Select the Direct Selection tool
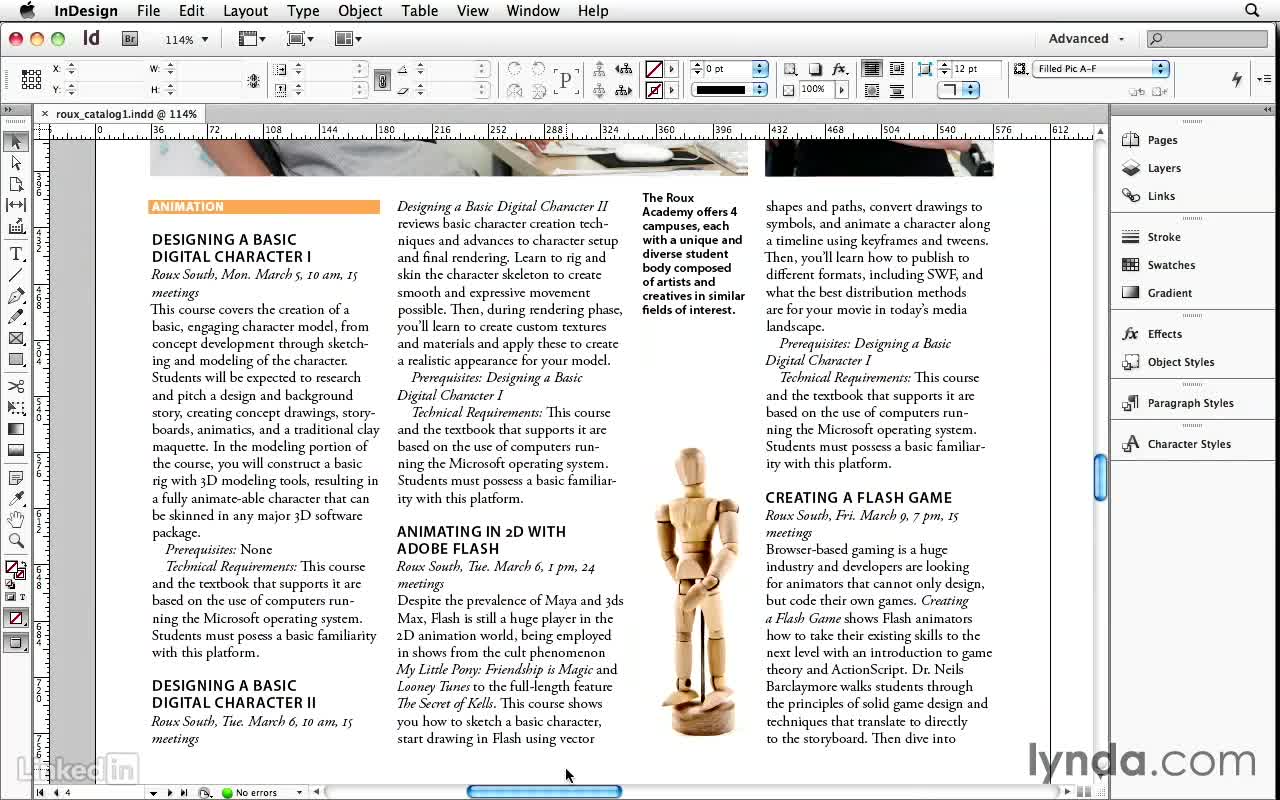 tap(16, 163)
